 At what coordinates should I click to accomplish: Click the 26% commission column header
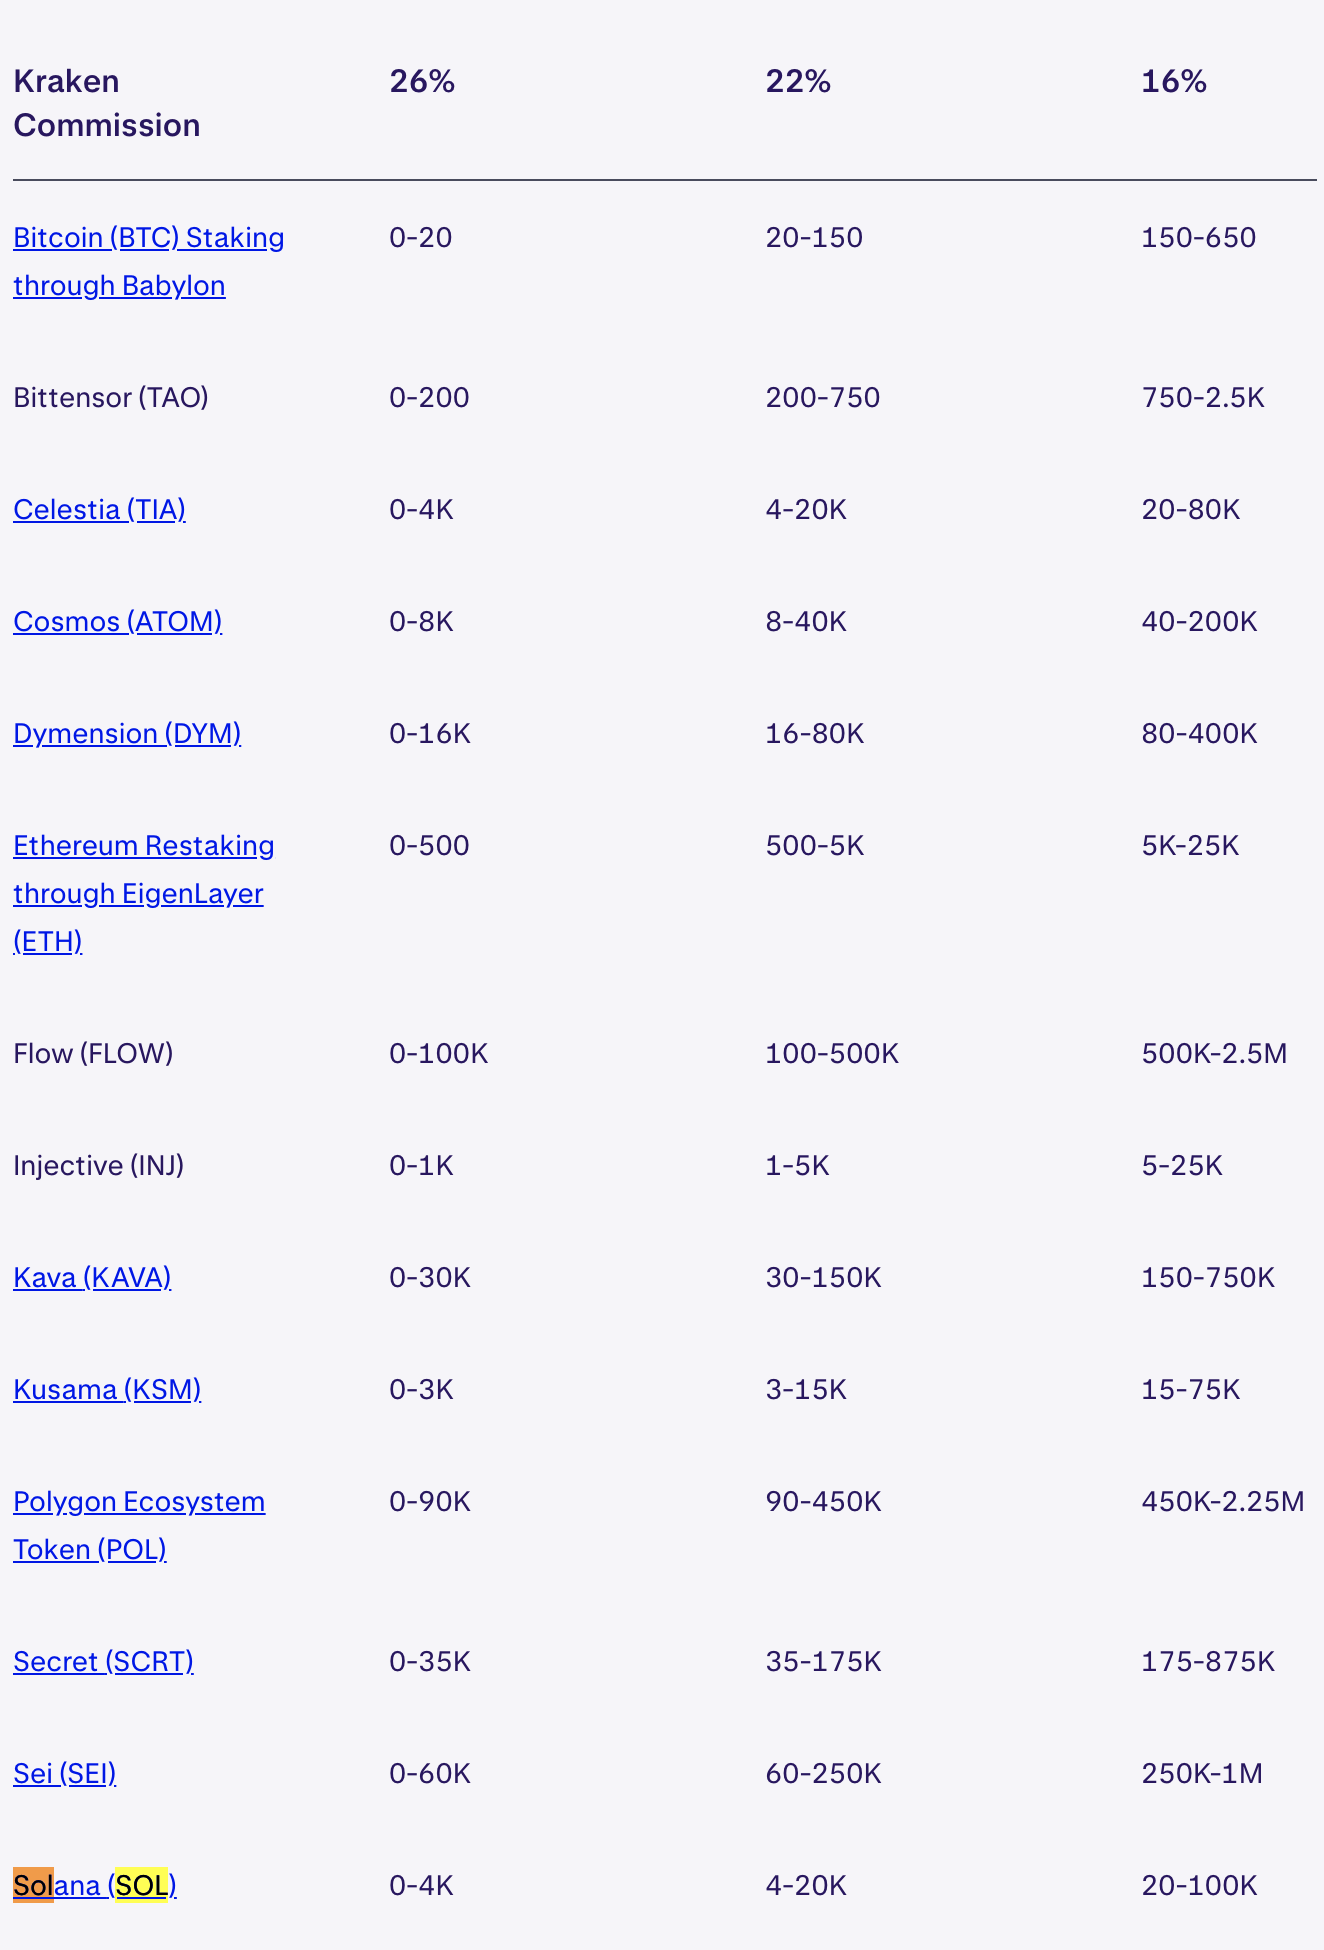(422, 82)
